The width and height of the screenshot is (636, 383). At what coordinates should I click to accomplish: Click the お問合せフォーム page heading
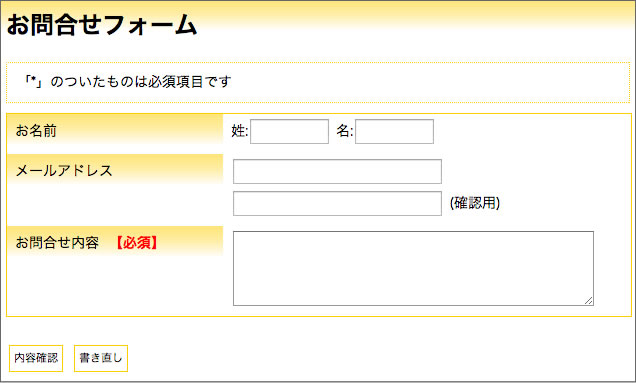point(102,24)
